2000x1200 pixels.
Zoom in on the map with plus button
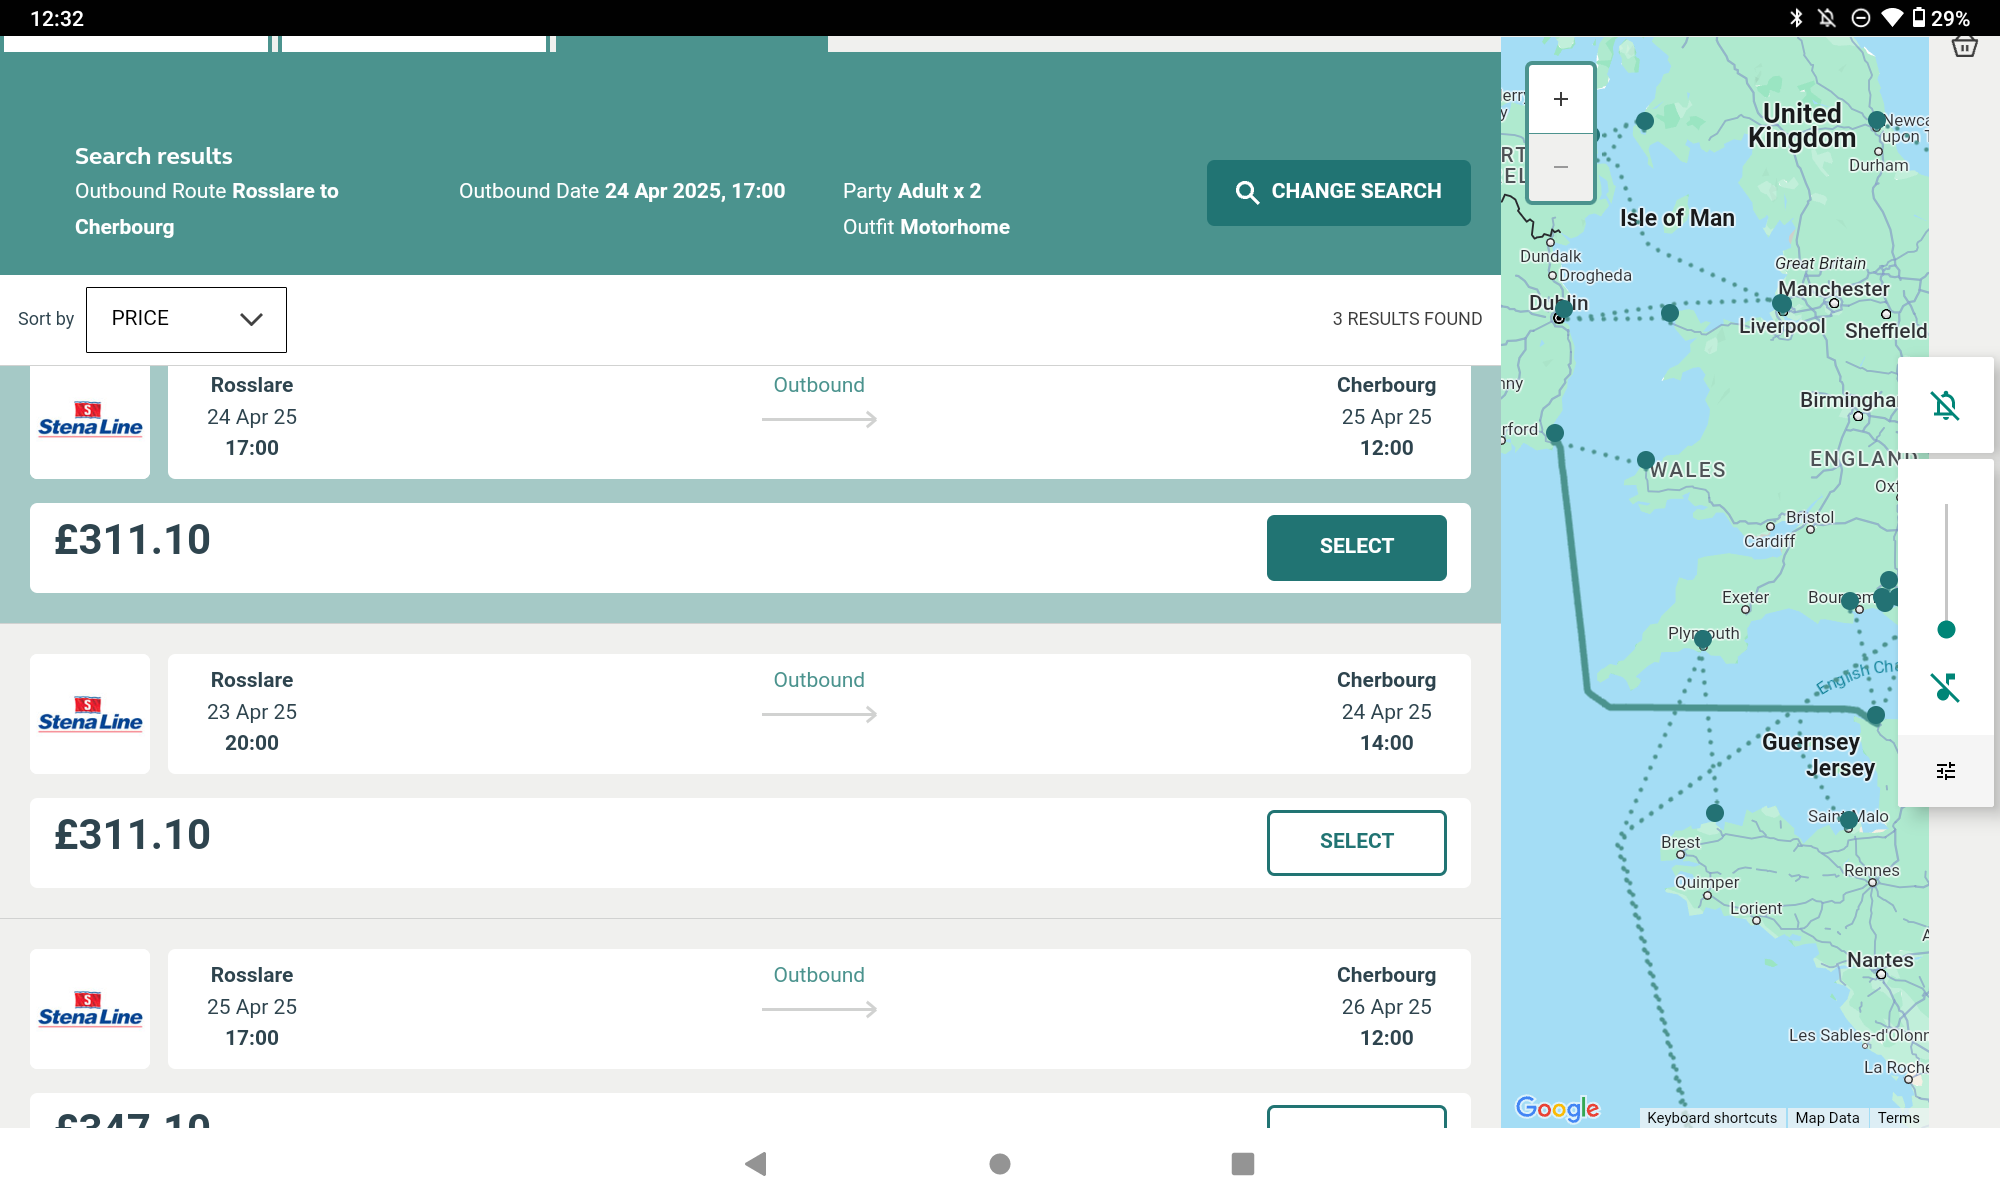point(1559,98)
